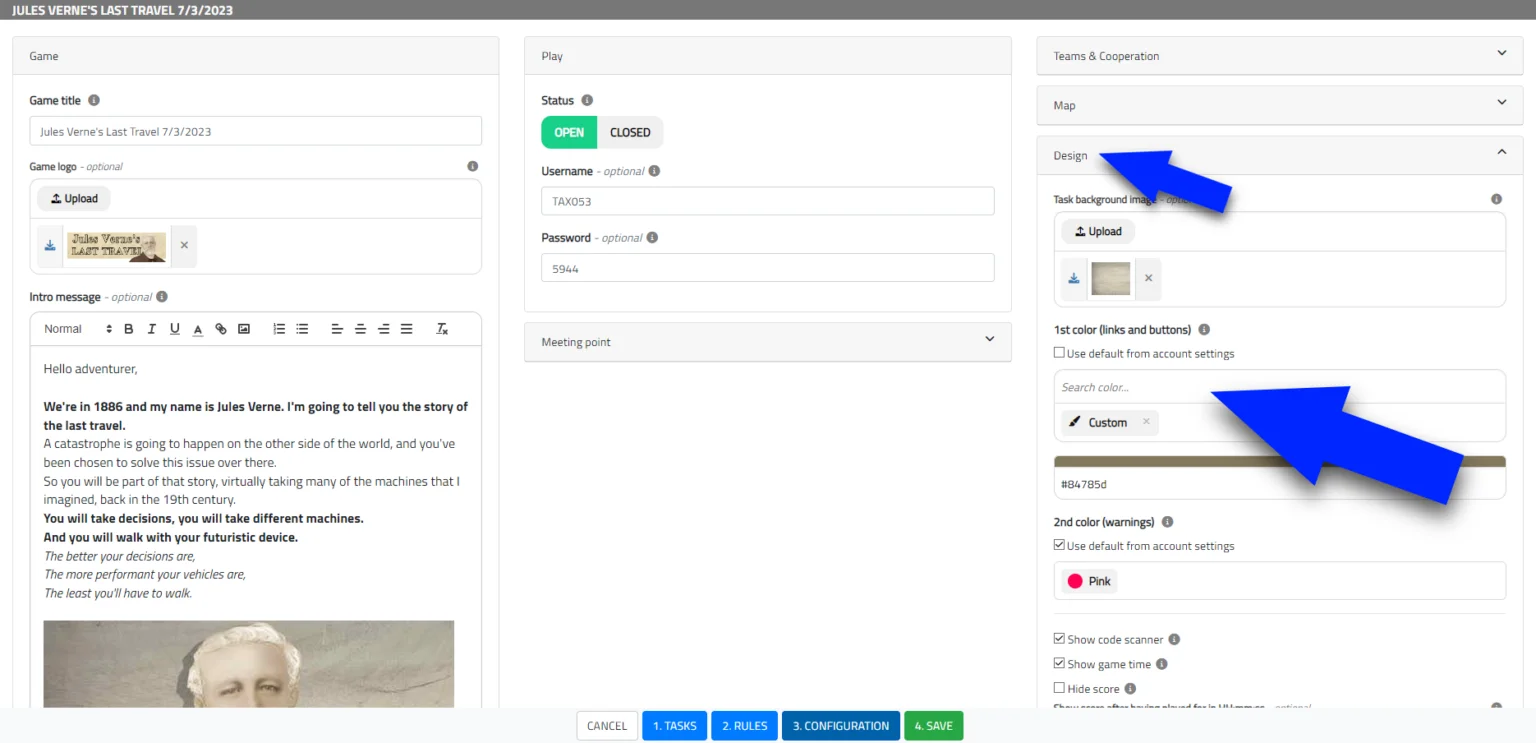Show info for Intro message

click(x=162, y=297)
